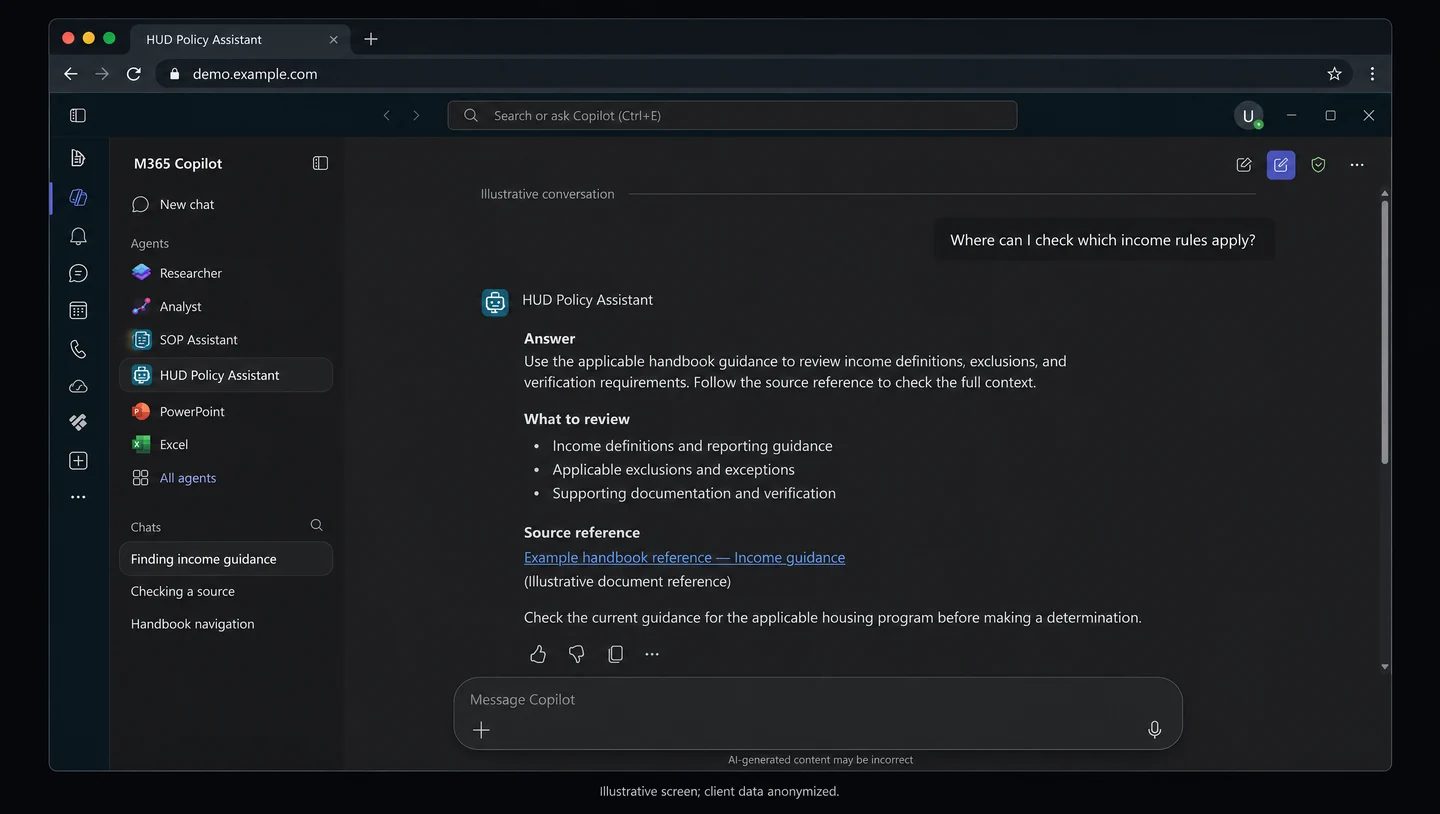
Task: Click the 'What to review' heading
Action: coord(577,420)
